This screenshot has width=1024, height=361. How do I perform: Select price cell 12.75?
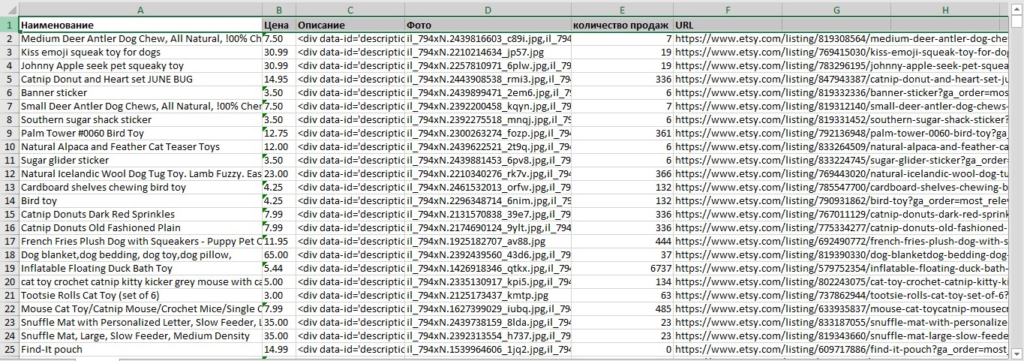pyautogui.click(x=279, y=133)
